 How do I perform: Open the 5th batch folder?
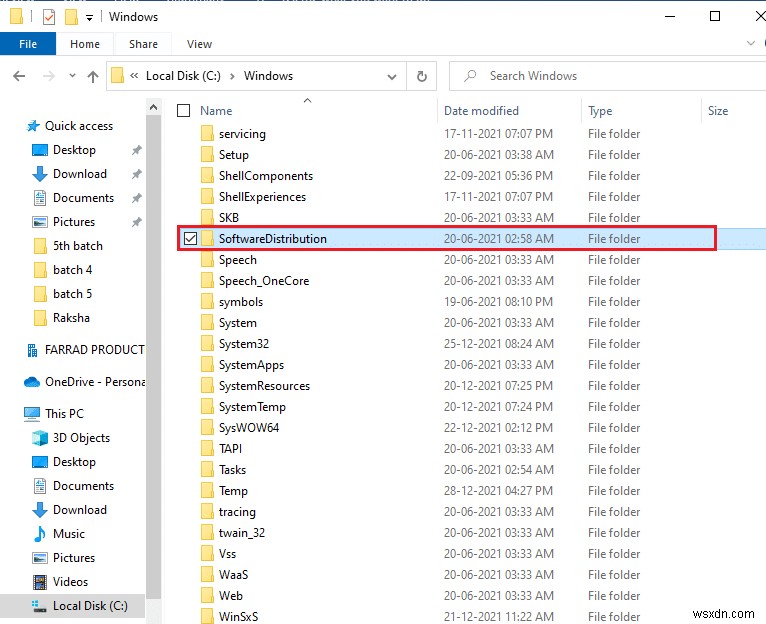click(x=77, y=246)
